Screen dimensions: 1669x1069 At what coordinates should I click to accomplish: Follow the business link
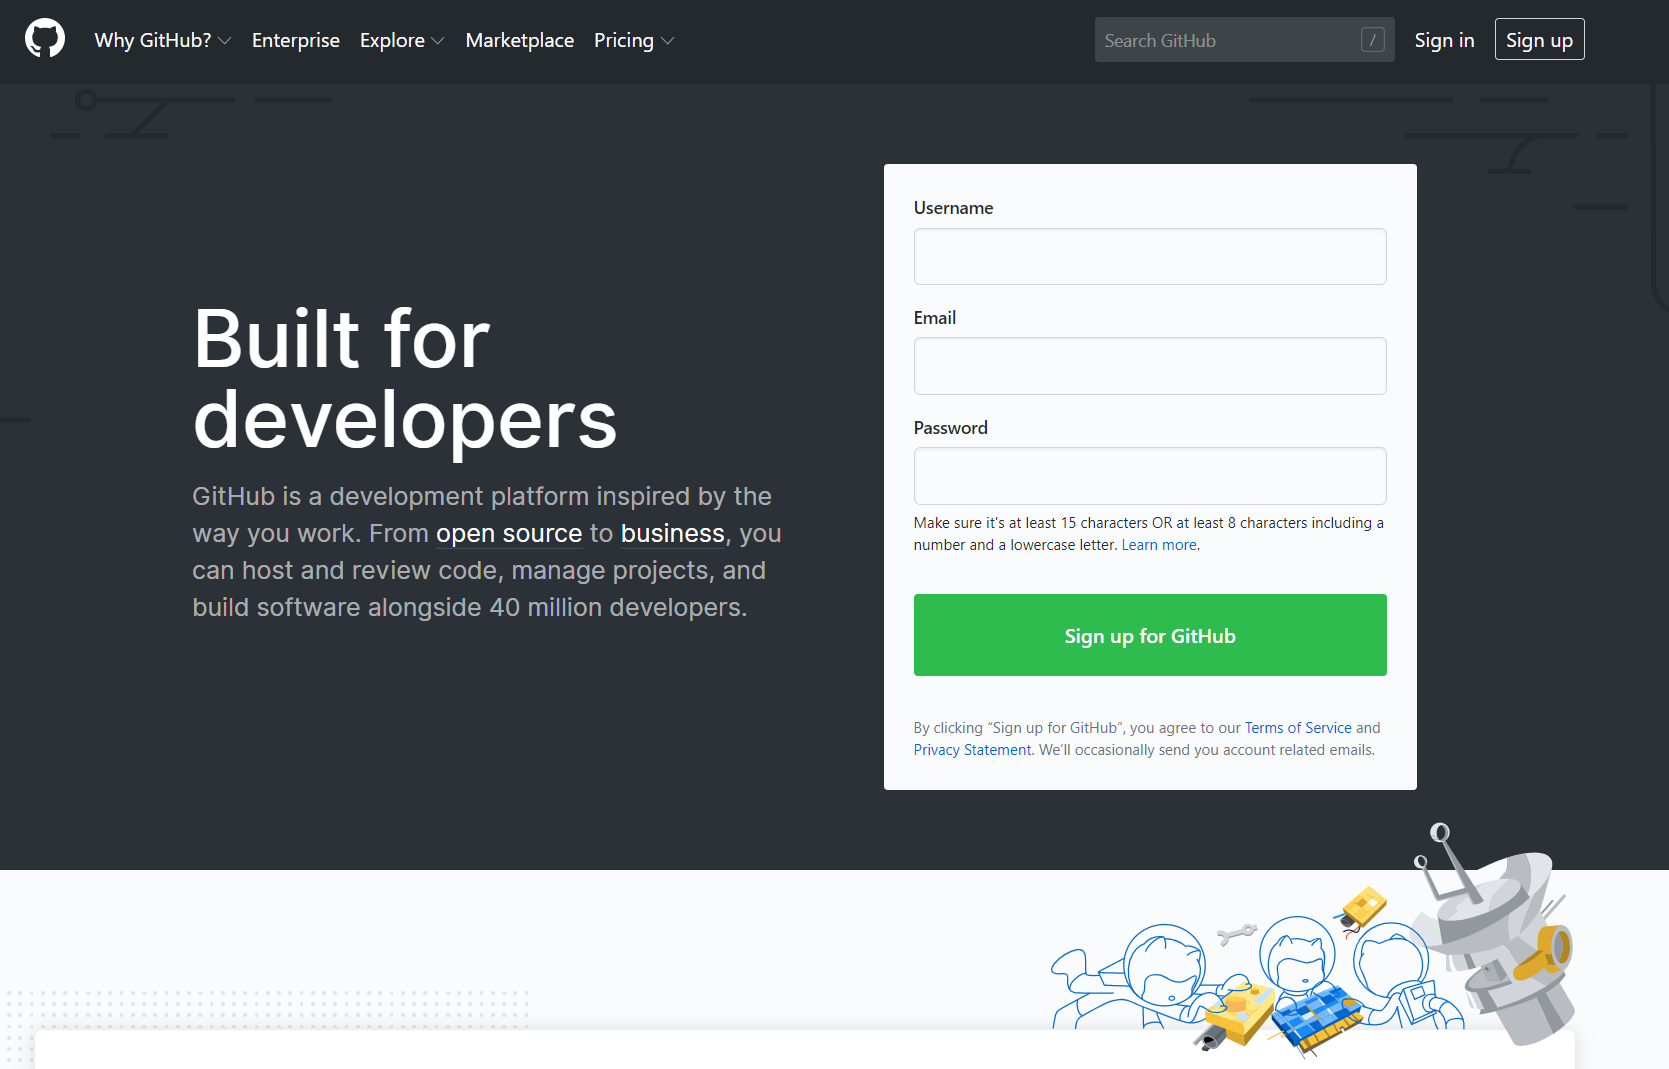[x=673, y=533]
